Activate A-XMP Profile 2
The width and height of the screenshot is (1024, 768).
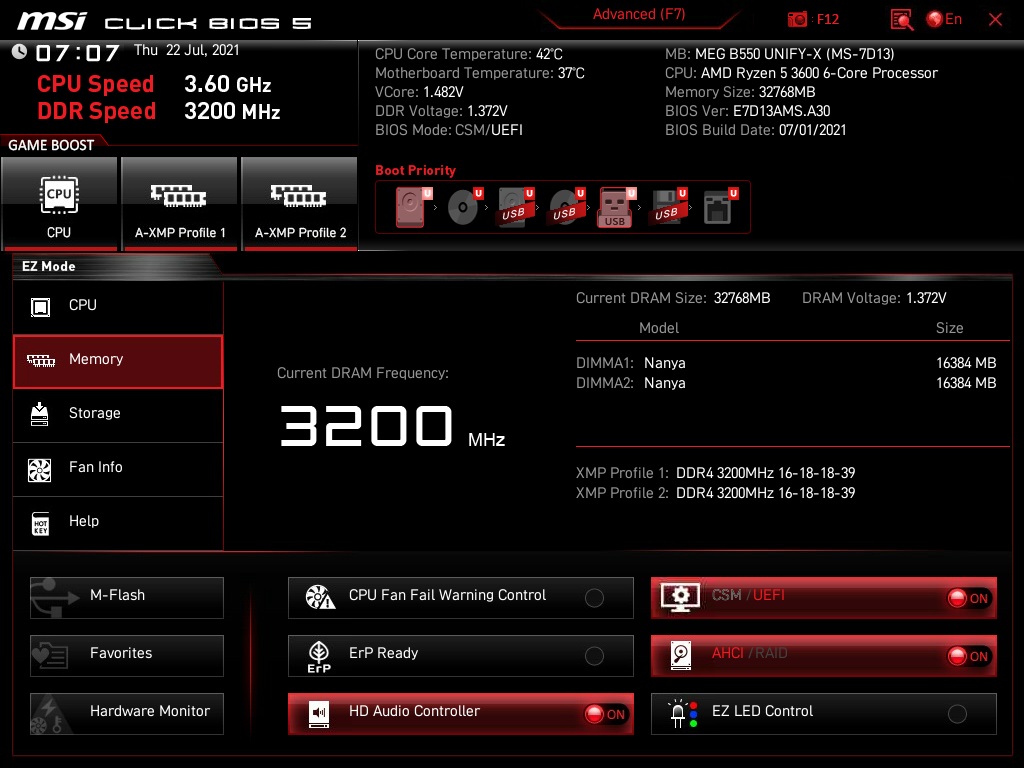[x=300, y=204]
